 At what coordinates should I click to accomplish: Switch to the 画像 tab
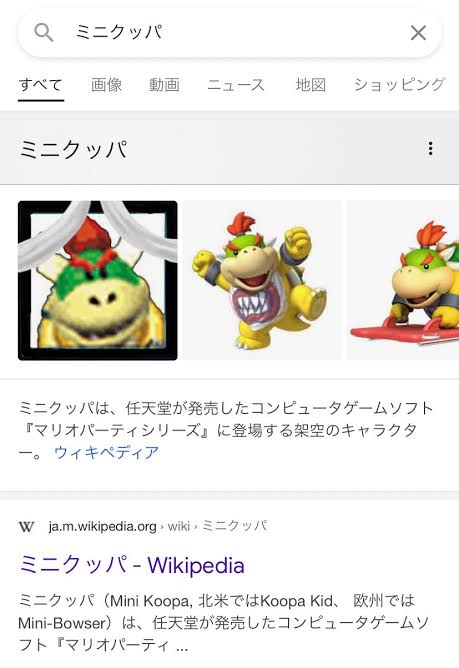(106, 84)
